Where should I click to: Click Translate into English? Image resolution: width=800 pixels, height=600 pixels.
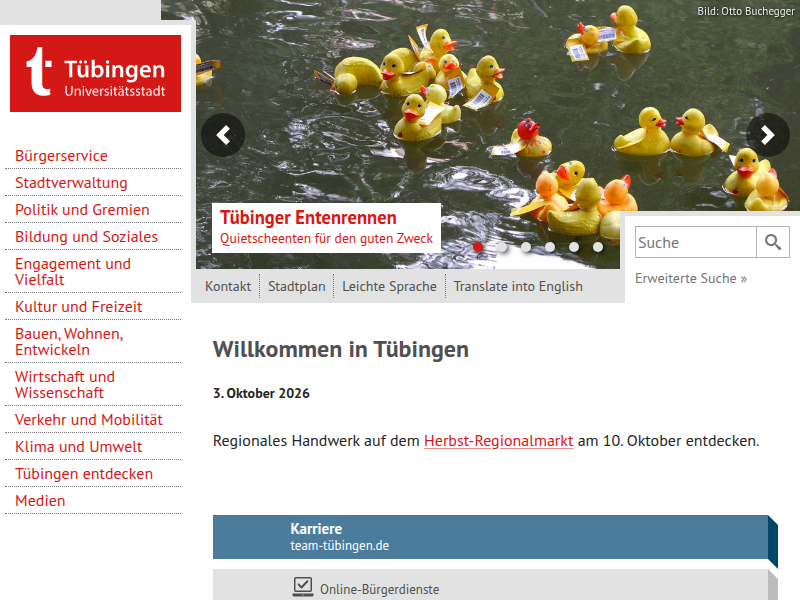518,286
